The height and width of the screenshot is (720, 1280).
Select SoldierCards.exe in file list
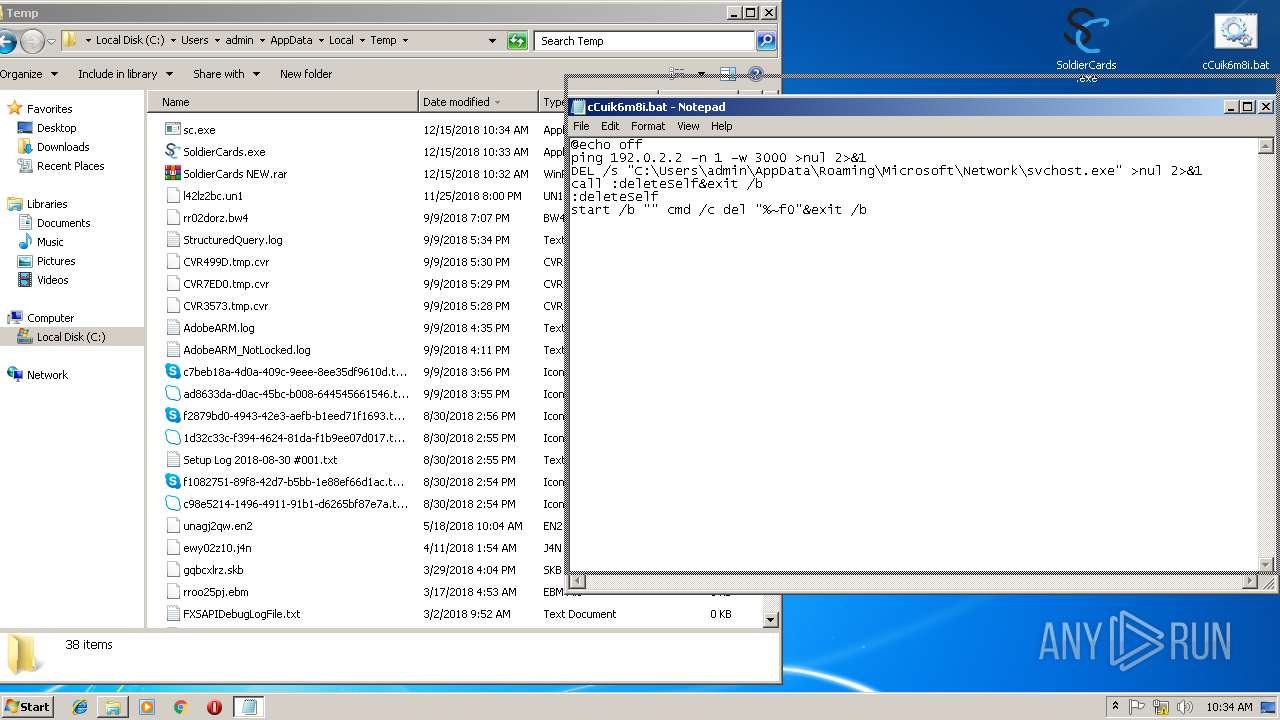224,152
